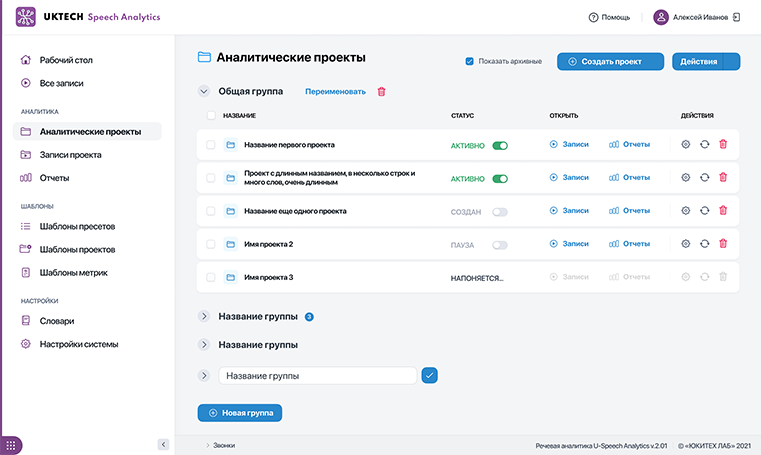This screenshot has width=761, height=455.
Task: Click the Новая группа button
Action: (240, 413)
